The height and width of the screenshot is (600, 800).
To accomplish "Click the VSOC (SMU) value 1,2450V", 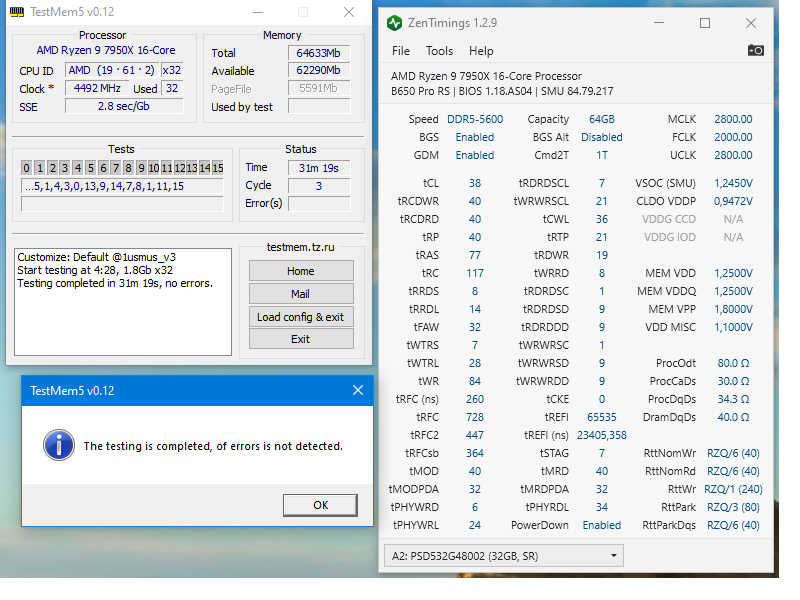I will pos(733,183).
